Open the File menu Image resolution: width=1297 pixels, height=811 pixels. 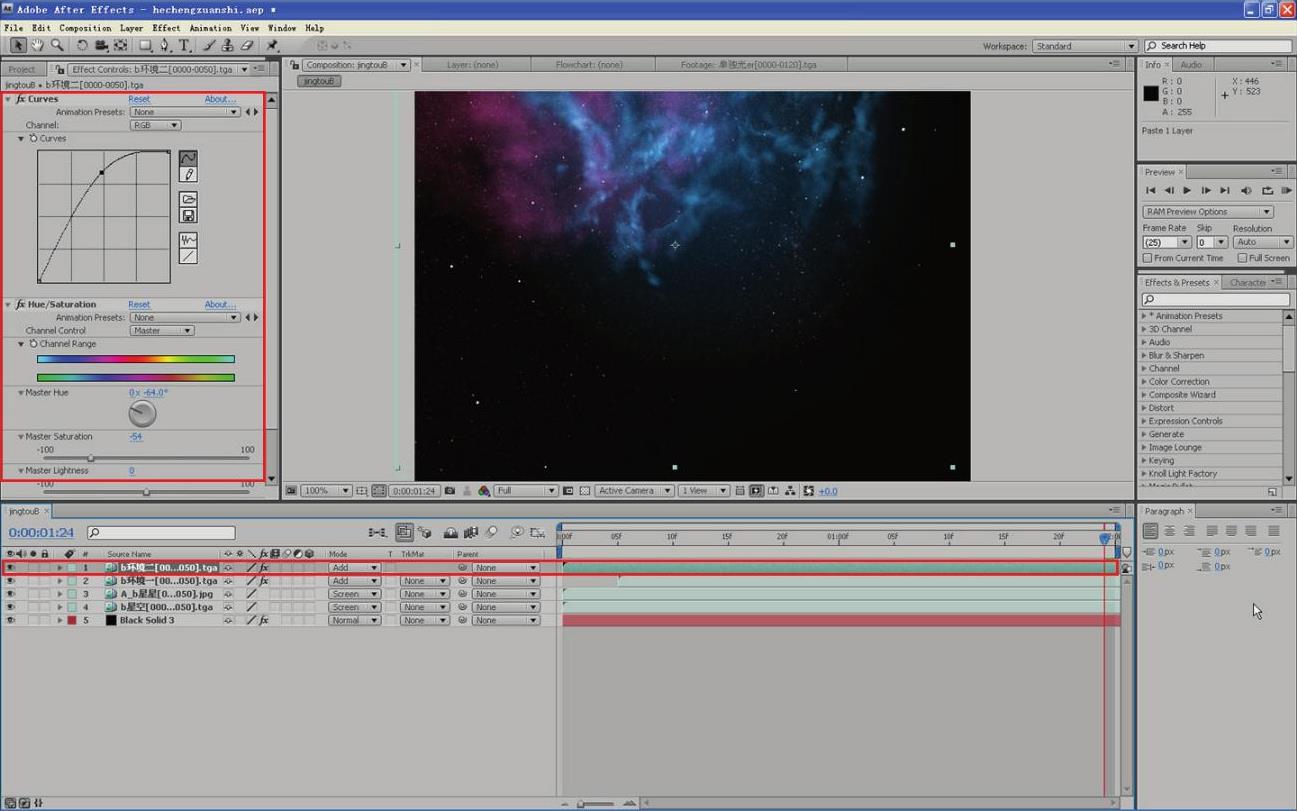(14, 28)
